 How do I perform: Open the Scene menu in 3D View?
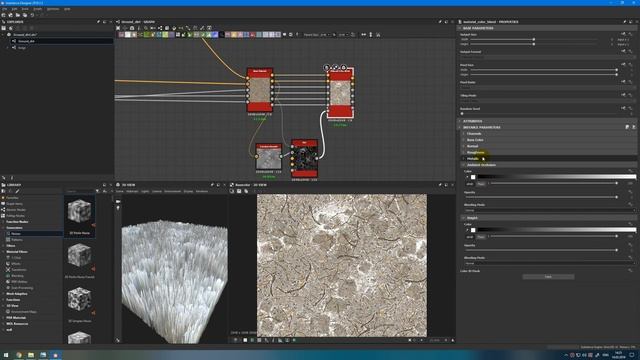point(120,191)
